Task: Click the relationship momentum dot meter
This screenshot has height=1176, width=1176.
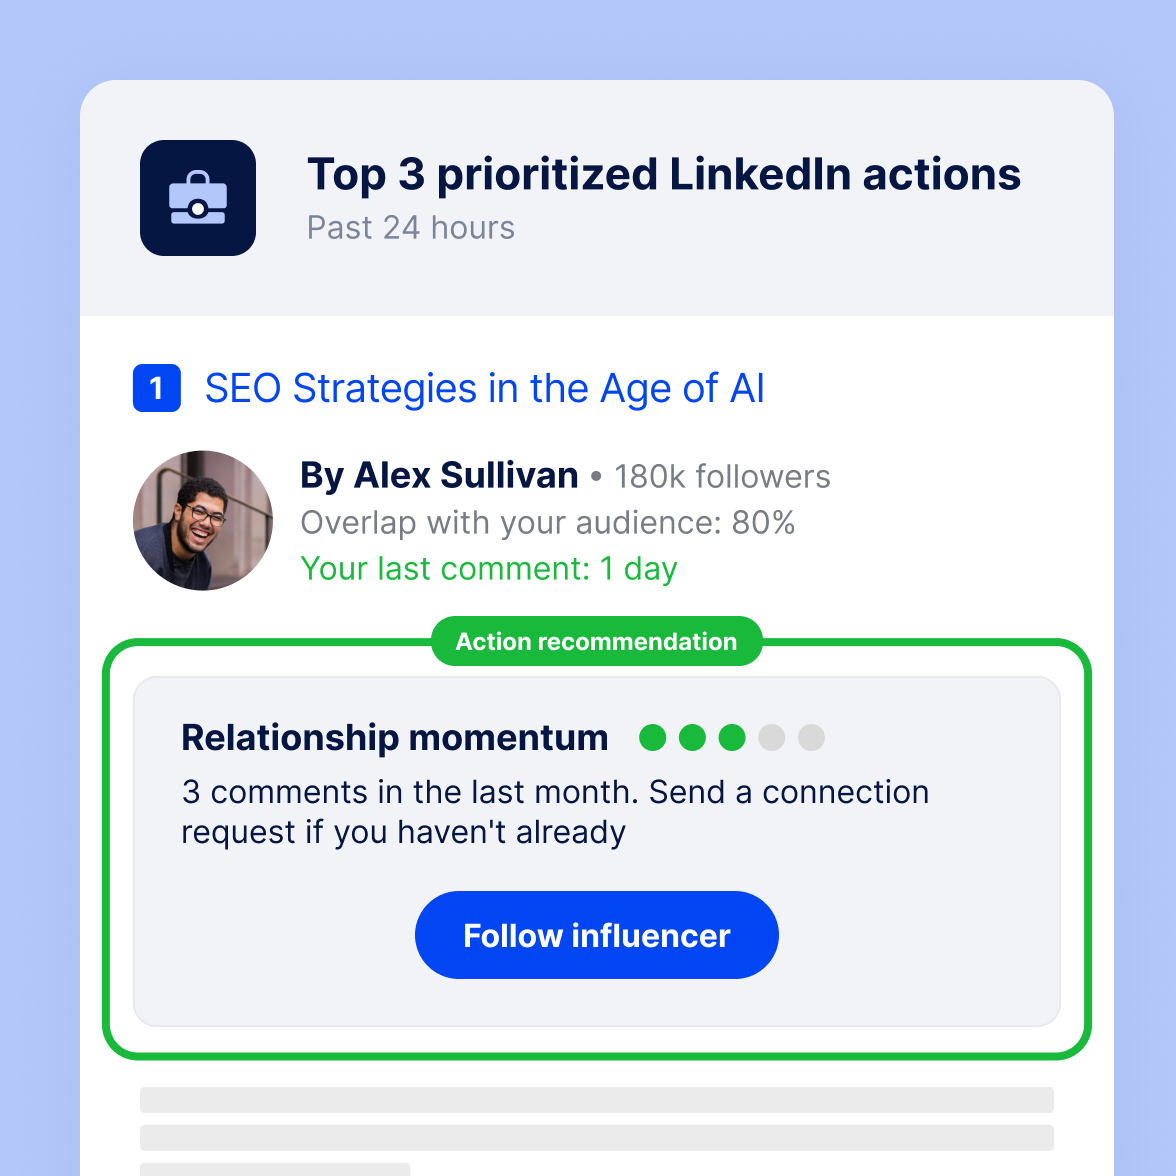Action: click(x=732, y=737)
